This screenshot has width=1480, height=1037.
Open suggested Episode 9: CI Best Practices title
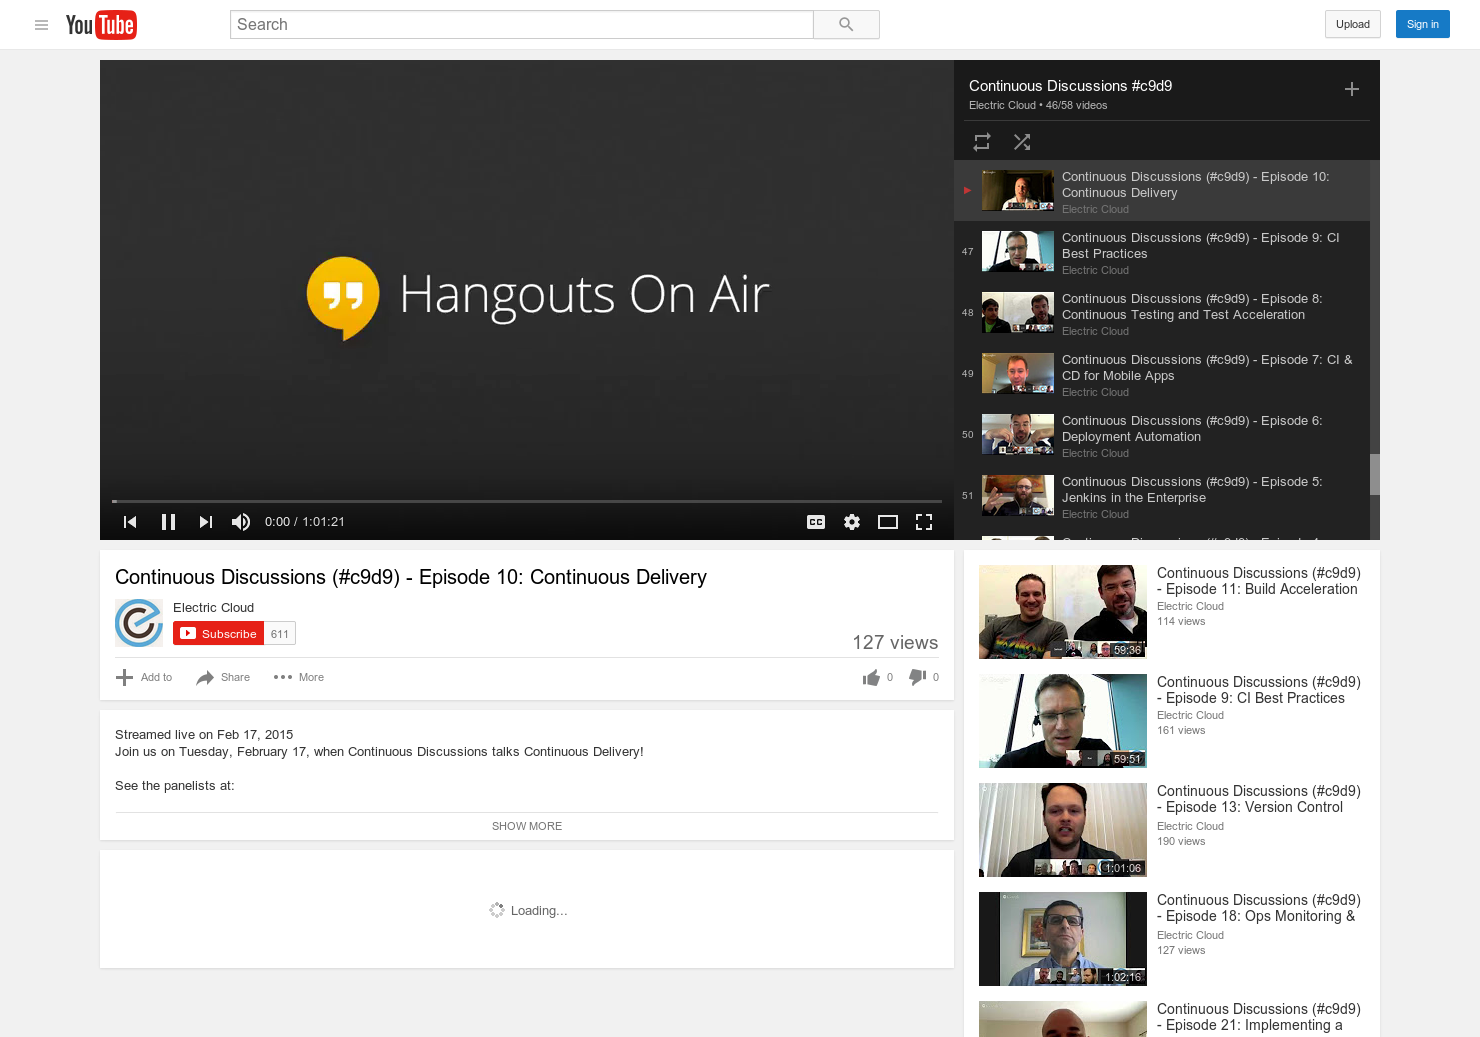(x=1258, y=690)
